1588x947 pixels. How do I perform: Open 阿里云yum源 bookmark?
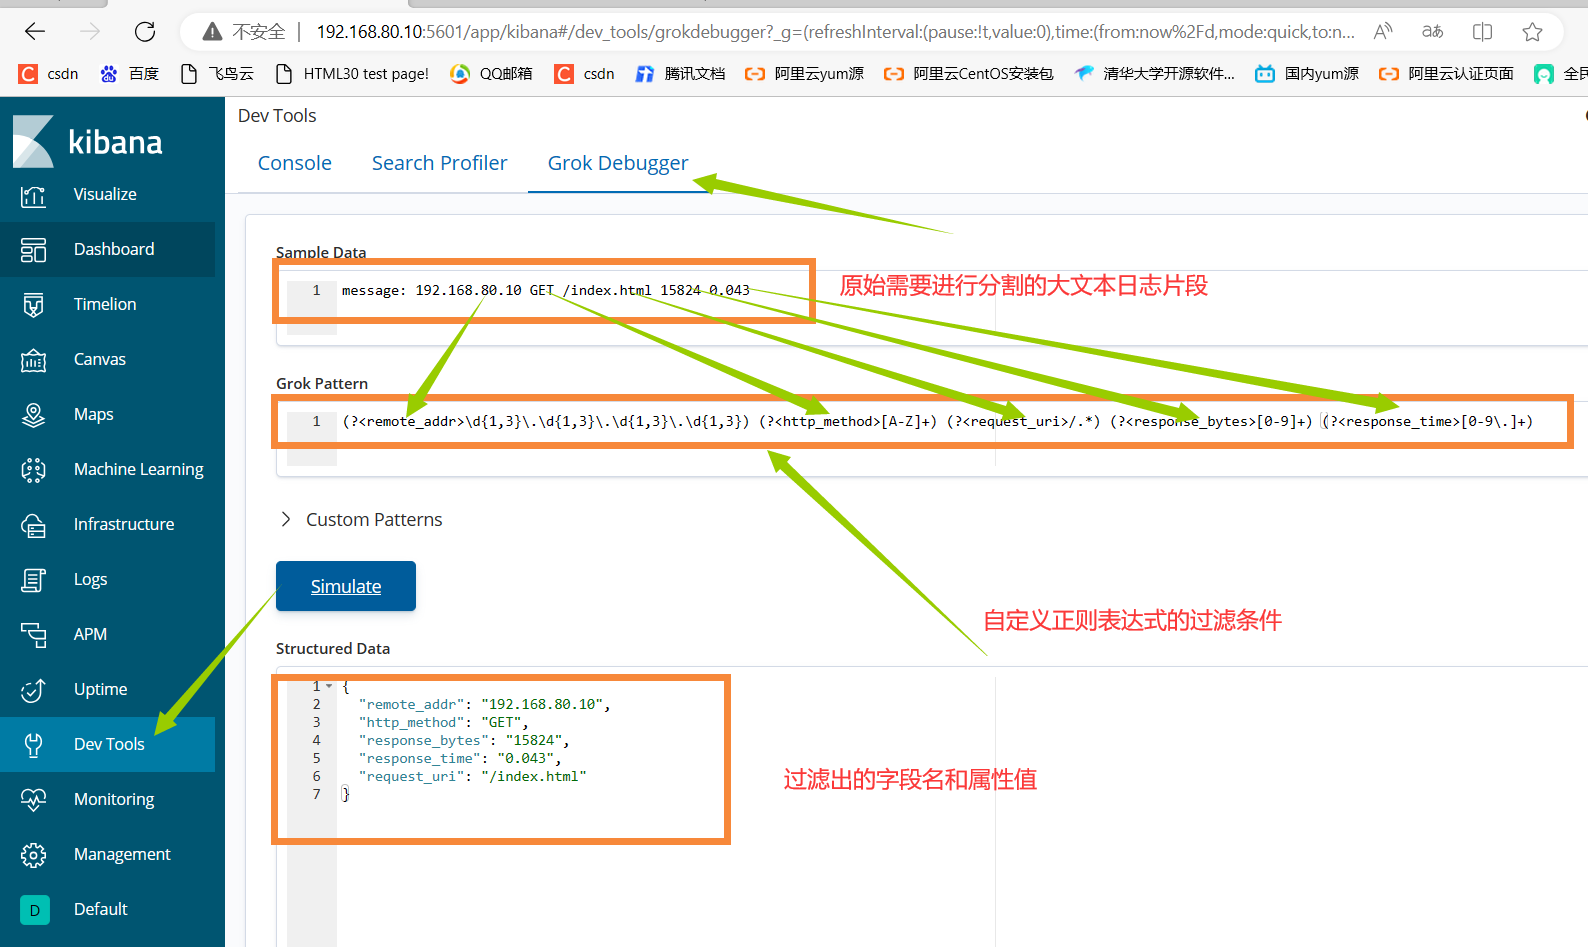[804, 74]
